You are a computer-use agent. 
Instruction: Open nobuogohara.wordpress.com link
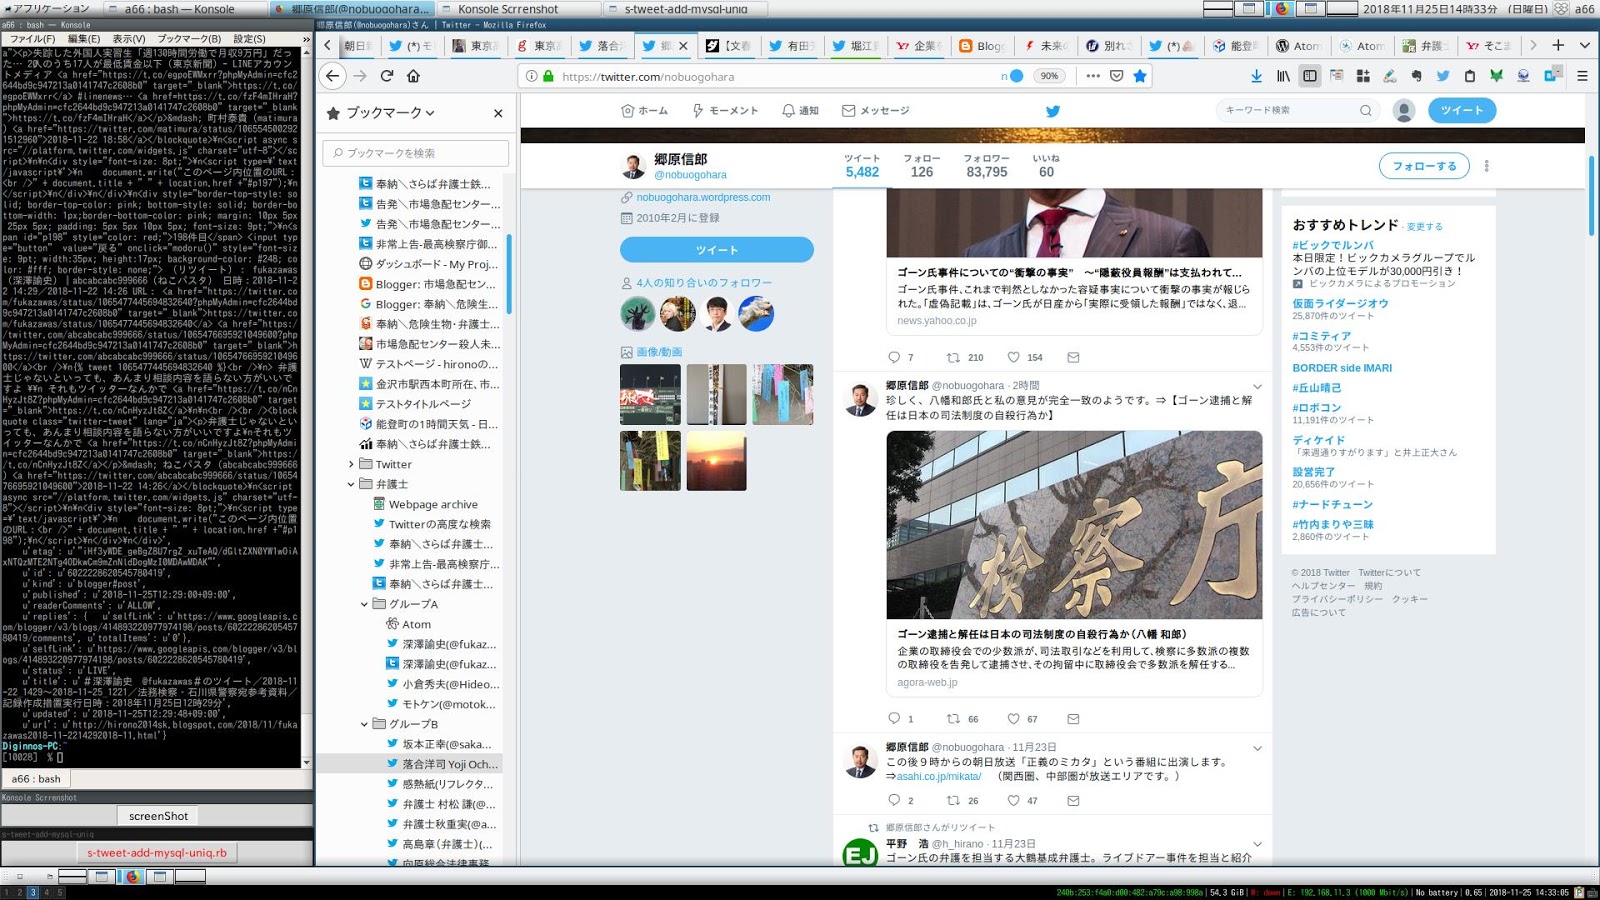tap(703, 198)
